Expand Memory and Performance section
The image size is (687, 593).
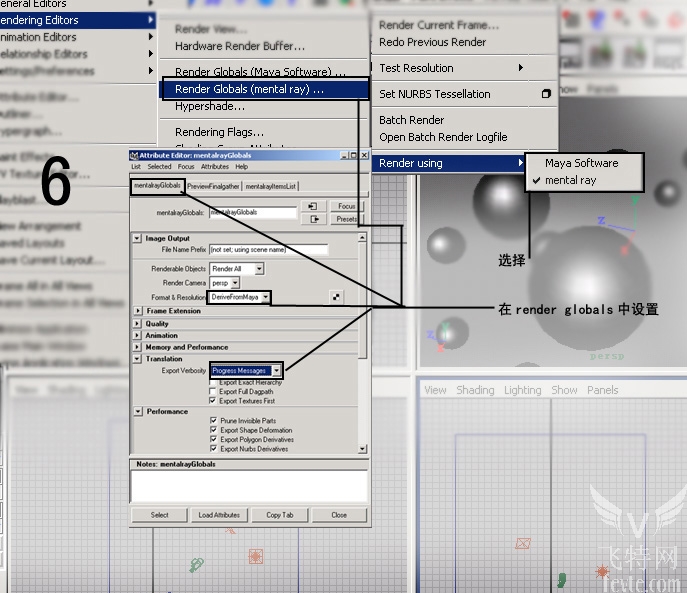coord(138,347)
